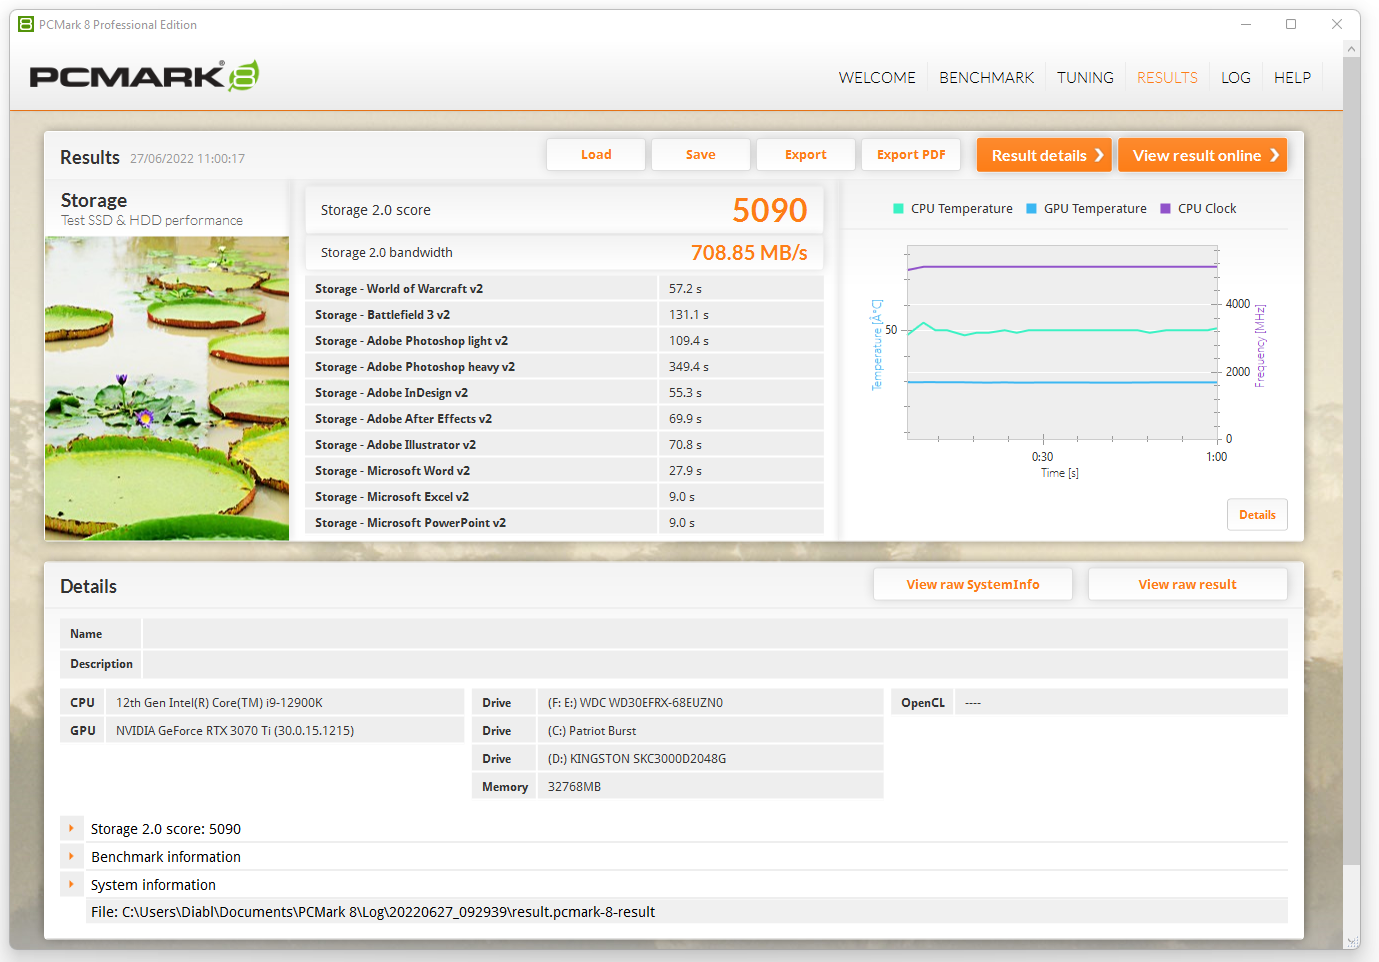Select Adobe After Effects v2 row

(x=564, y=419)
